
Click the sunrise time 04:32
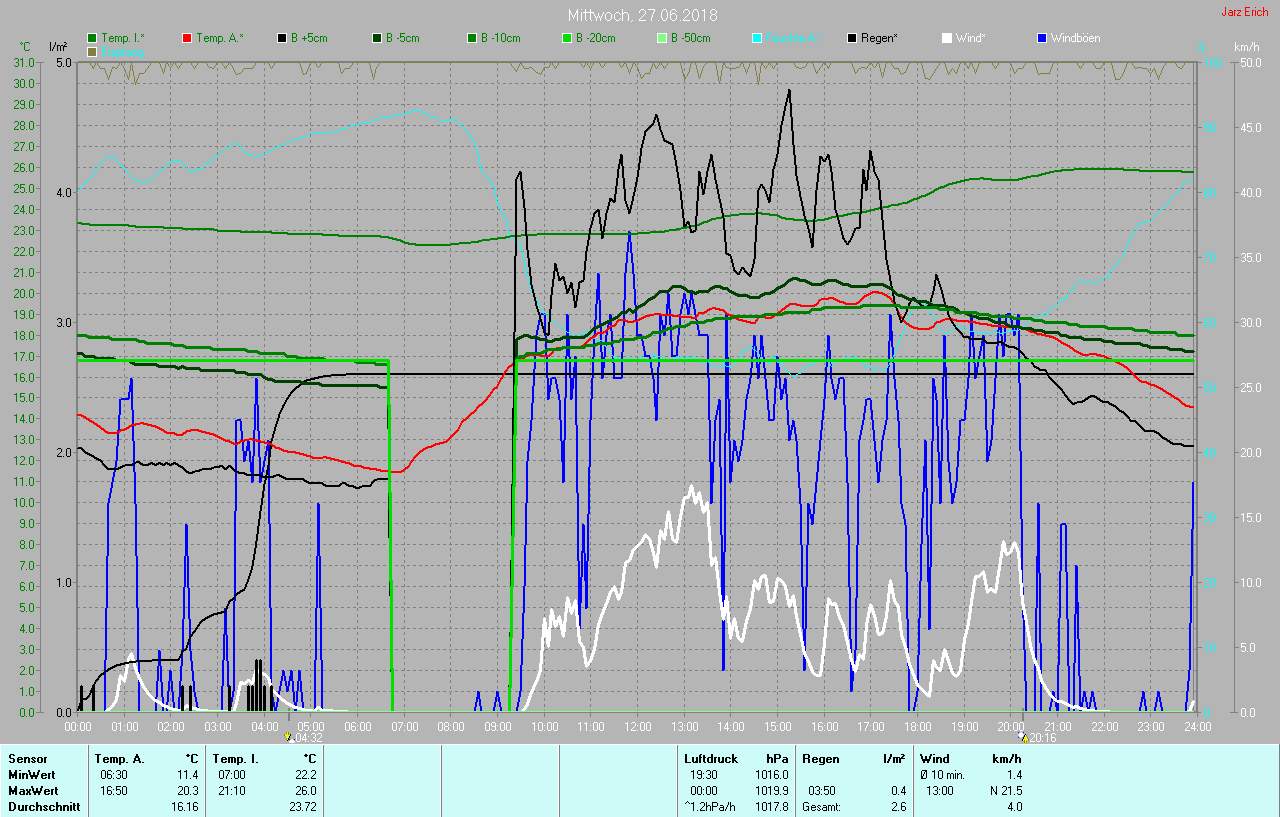(x=309, y=738)
